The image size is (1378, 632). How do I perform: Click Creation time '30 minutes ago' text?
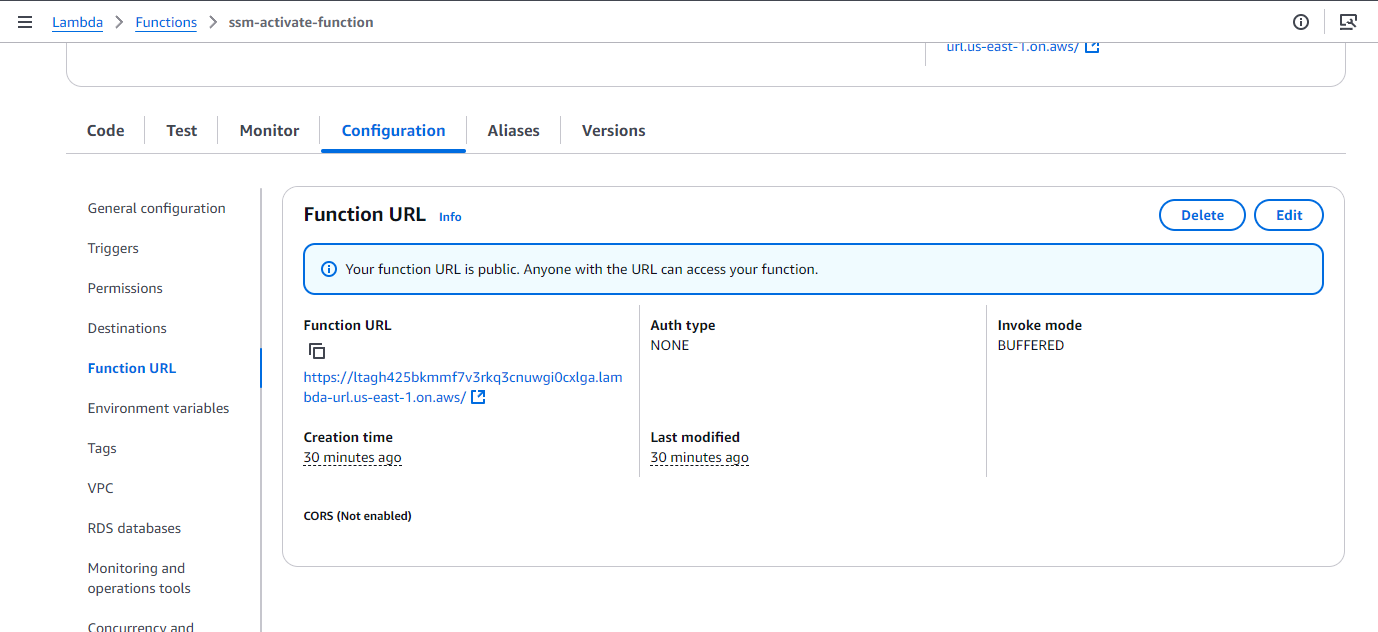pos(353,458)
